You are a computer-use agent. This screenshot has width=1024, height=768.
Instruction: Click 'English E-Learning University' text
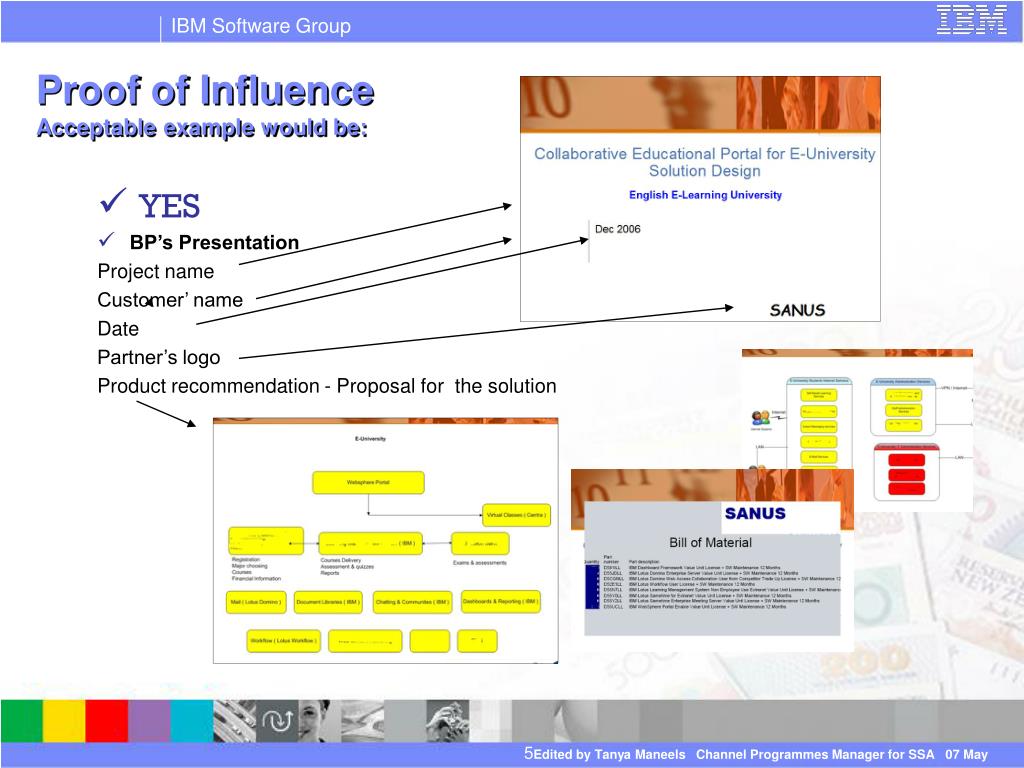tap(705, 195)
